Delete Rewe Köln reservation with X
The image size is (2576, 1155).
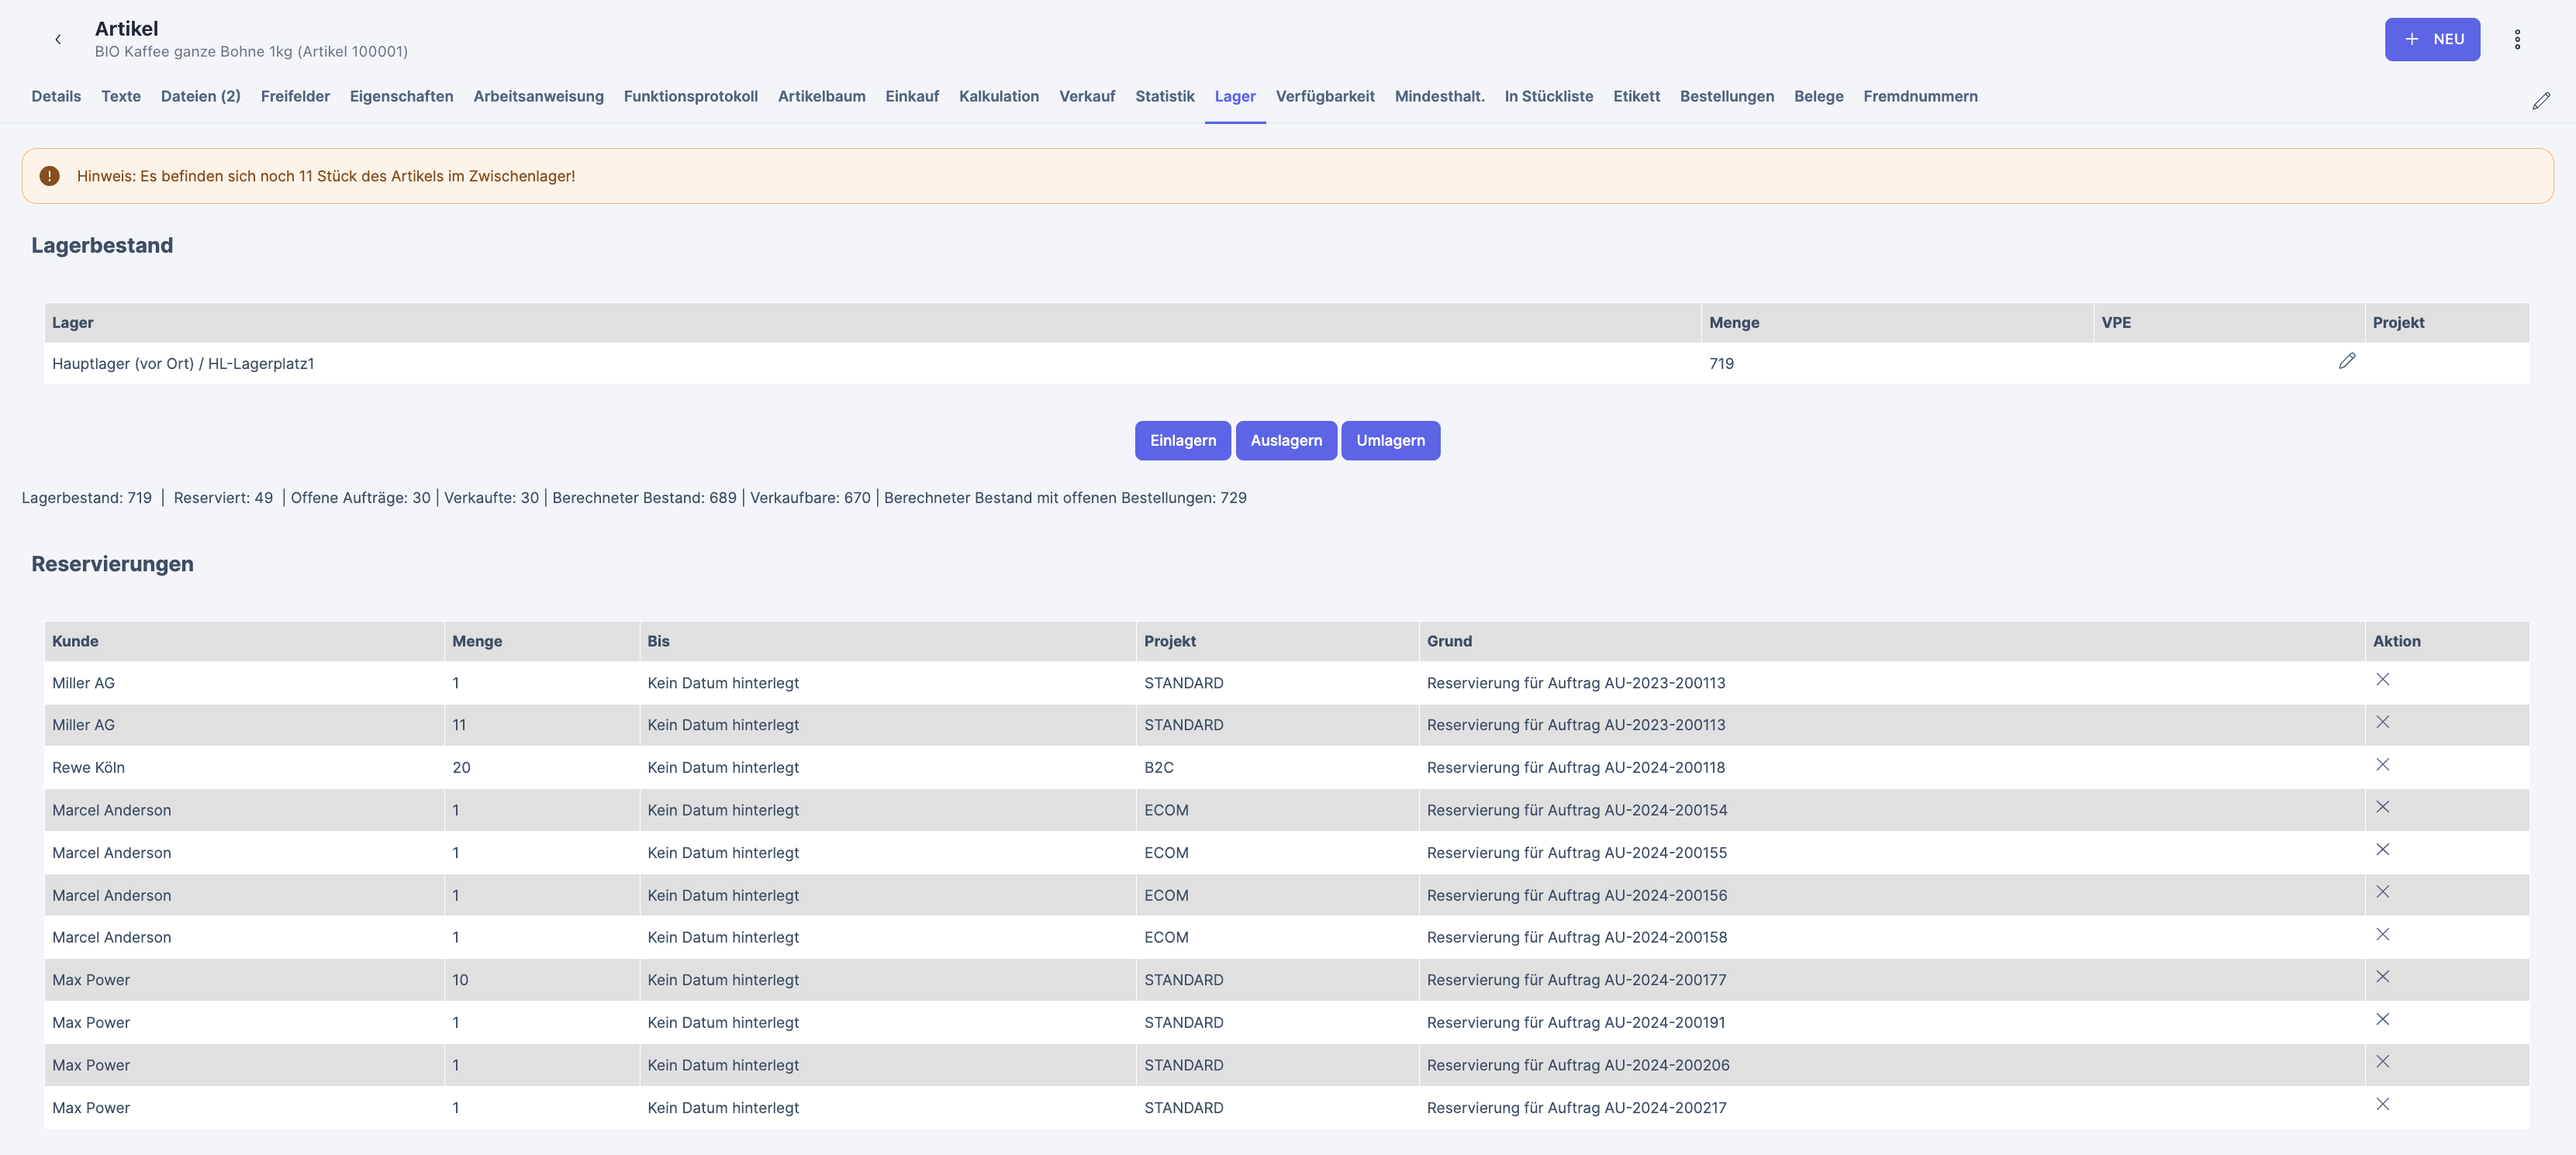(x=2382, y=765)
